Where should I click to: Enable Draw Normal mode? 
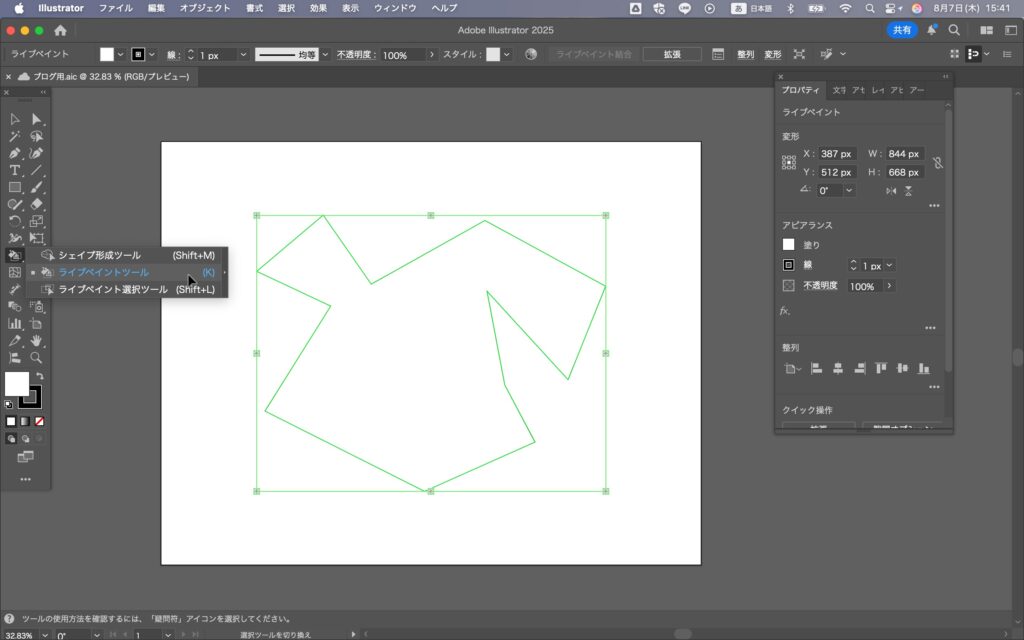pyautogui.click(x=11, y=438)
